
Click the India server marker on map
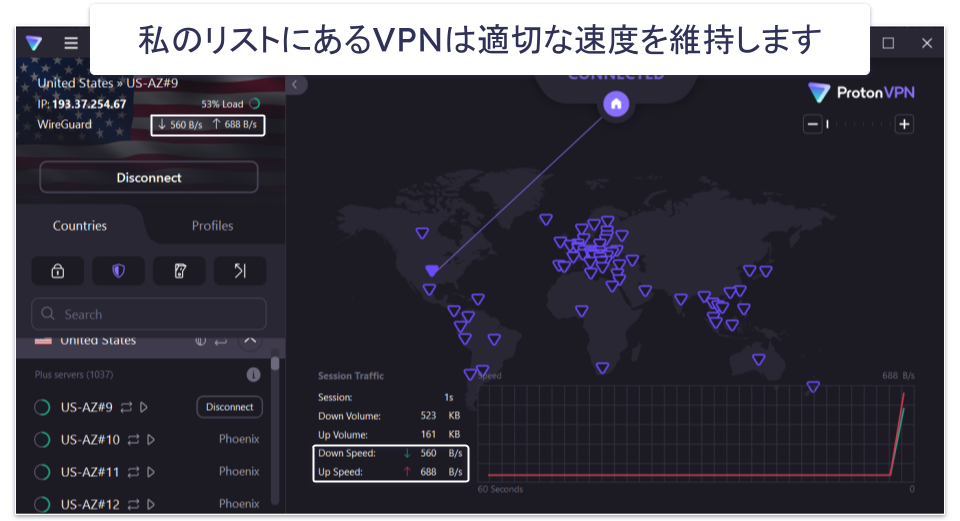click(x=681, y=299)
